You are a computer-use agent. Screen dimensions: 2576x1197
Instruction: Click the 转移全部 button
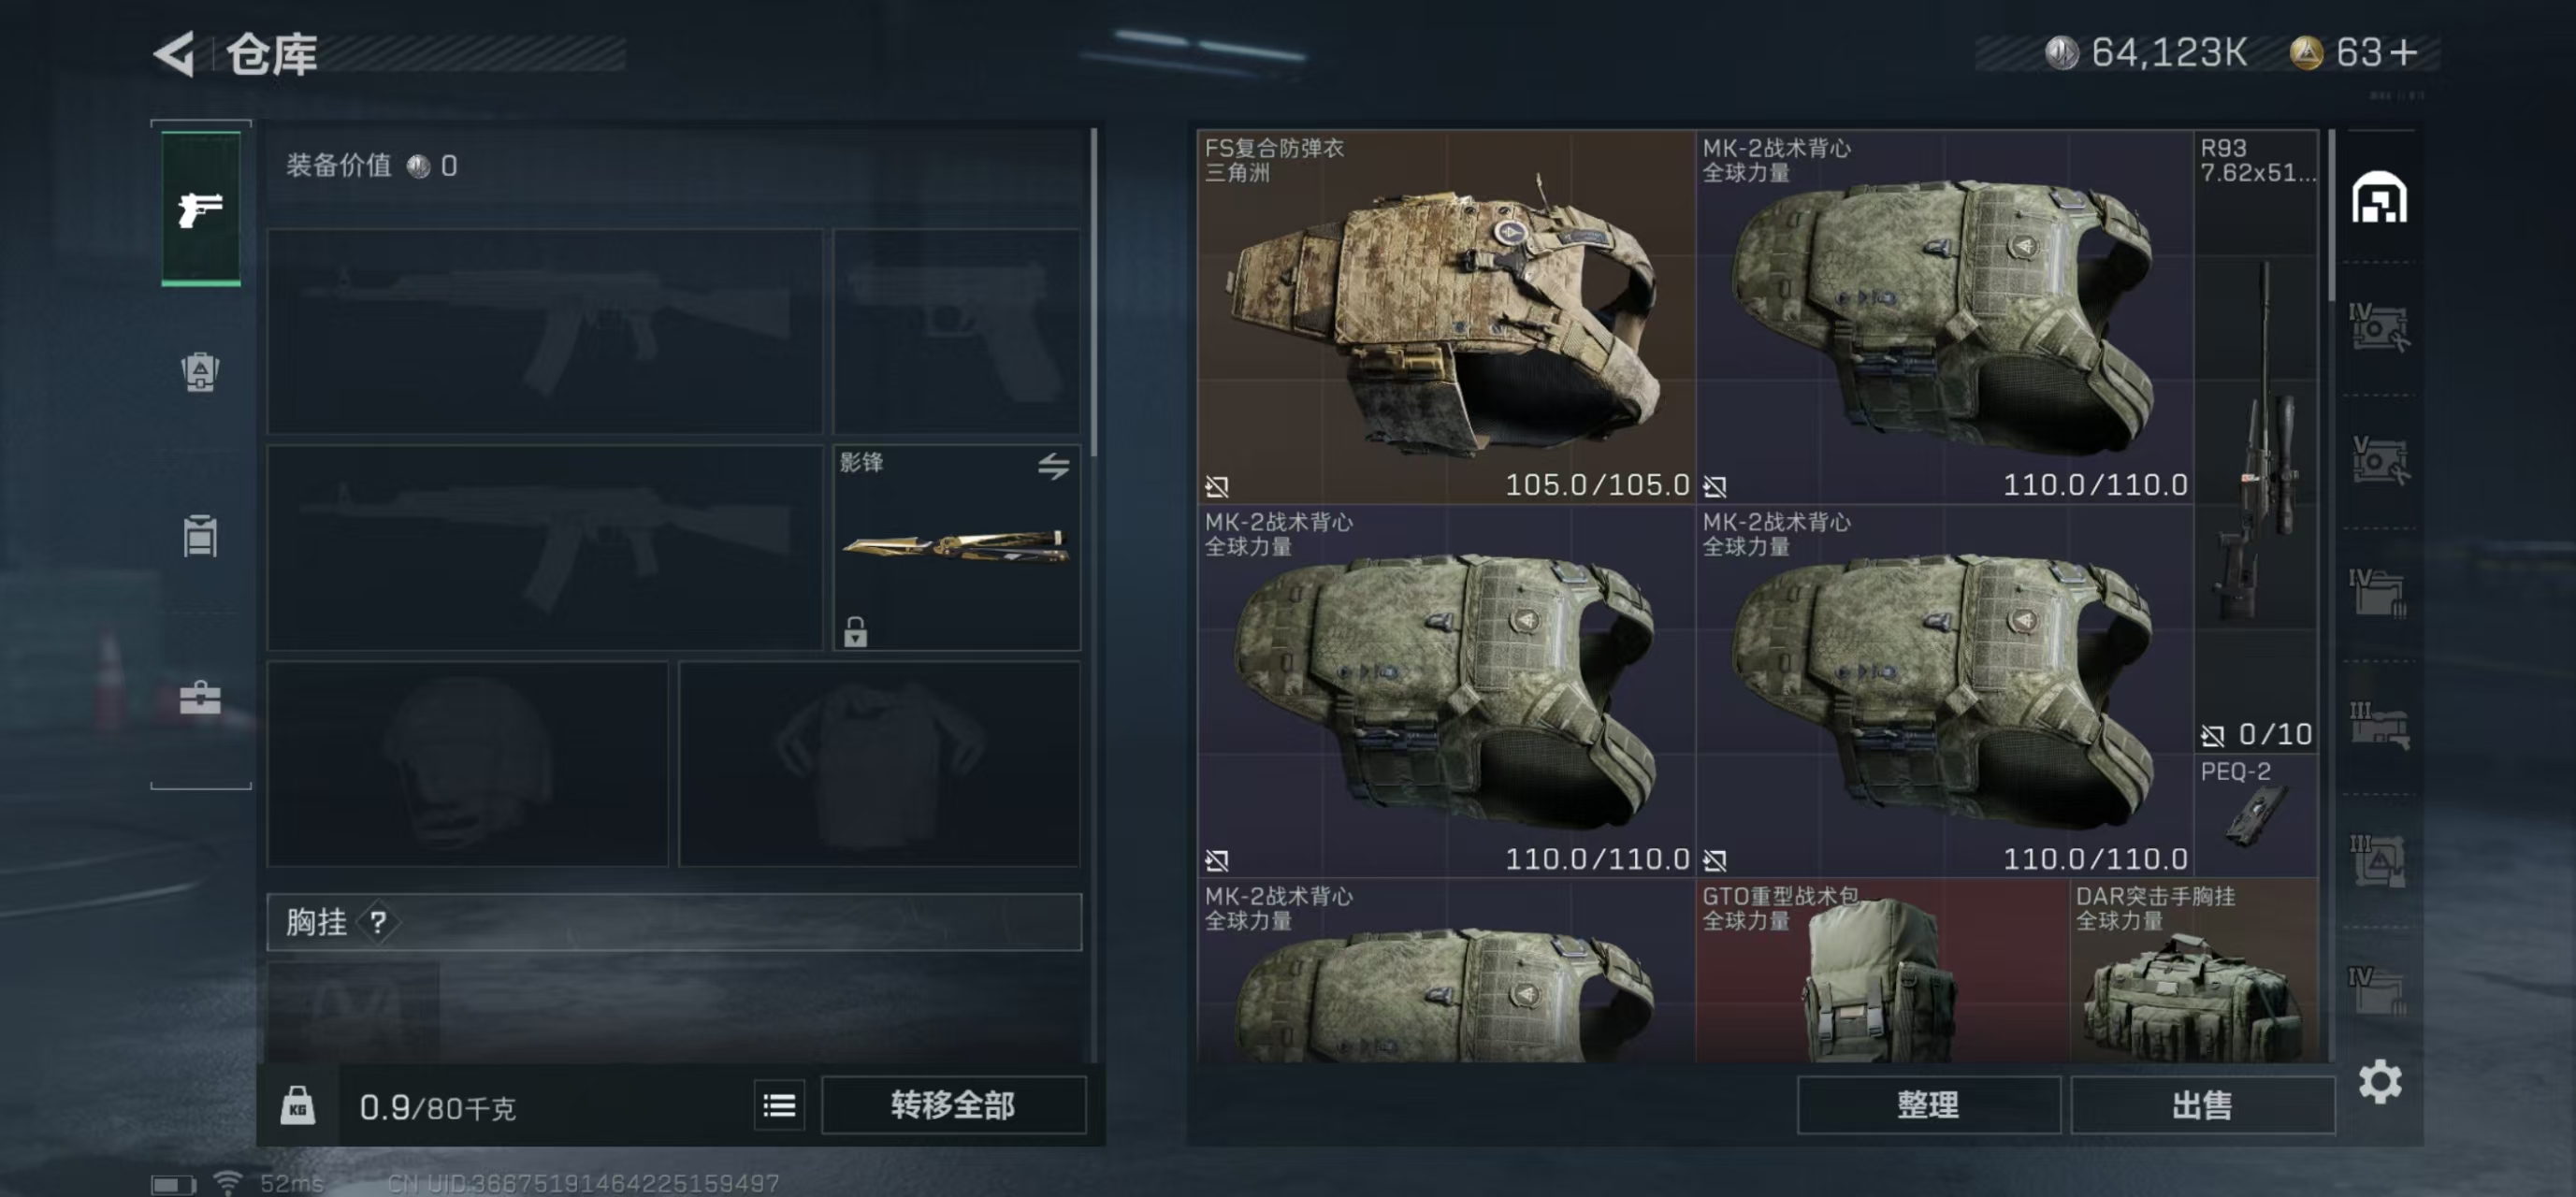point(953,1105)
